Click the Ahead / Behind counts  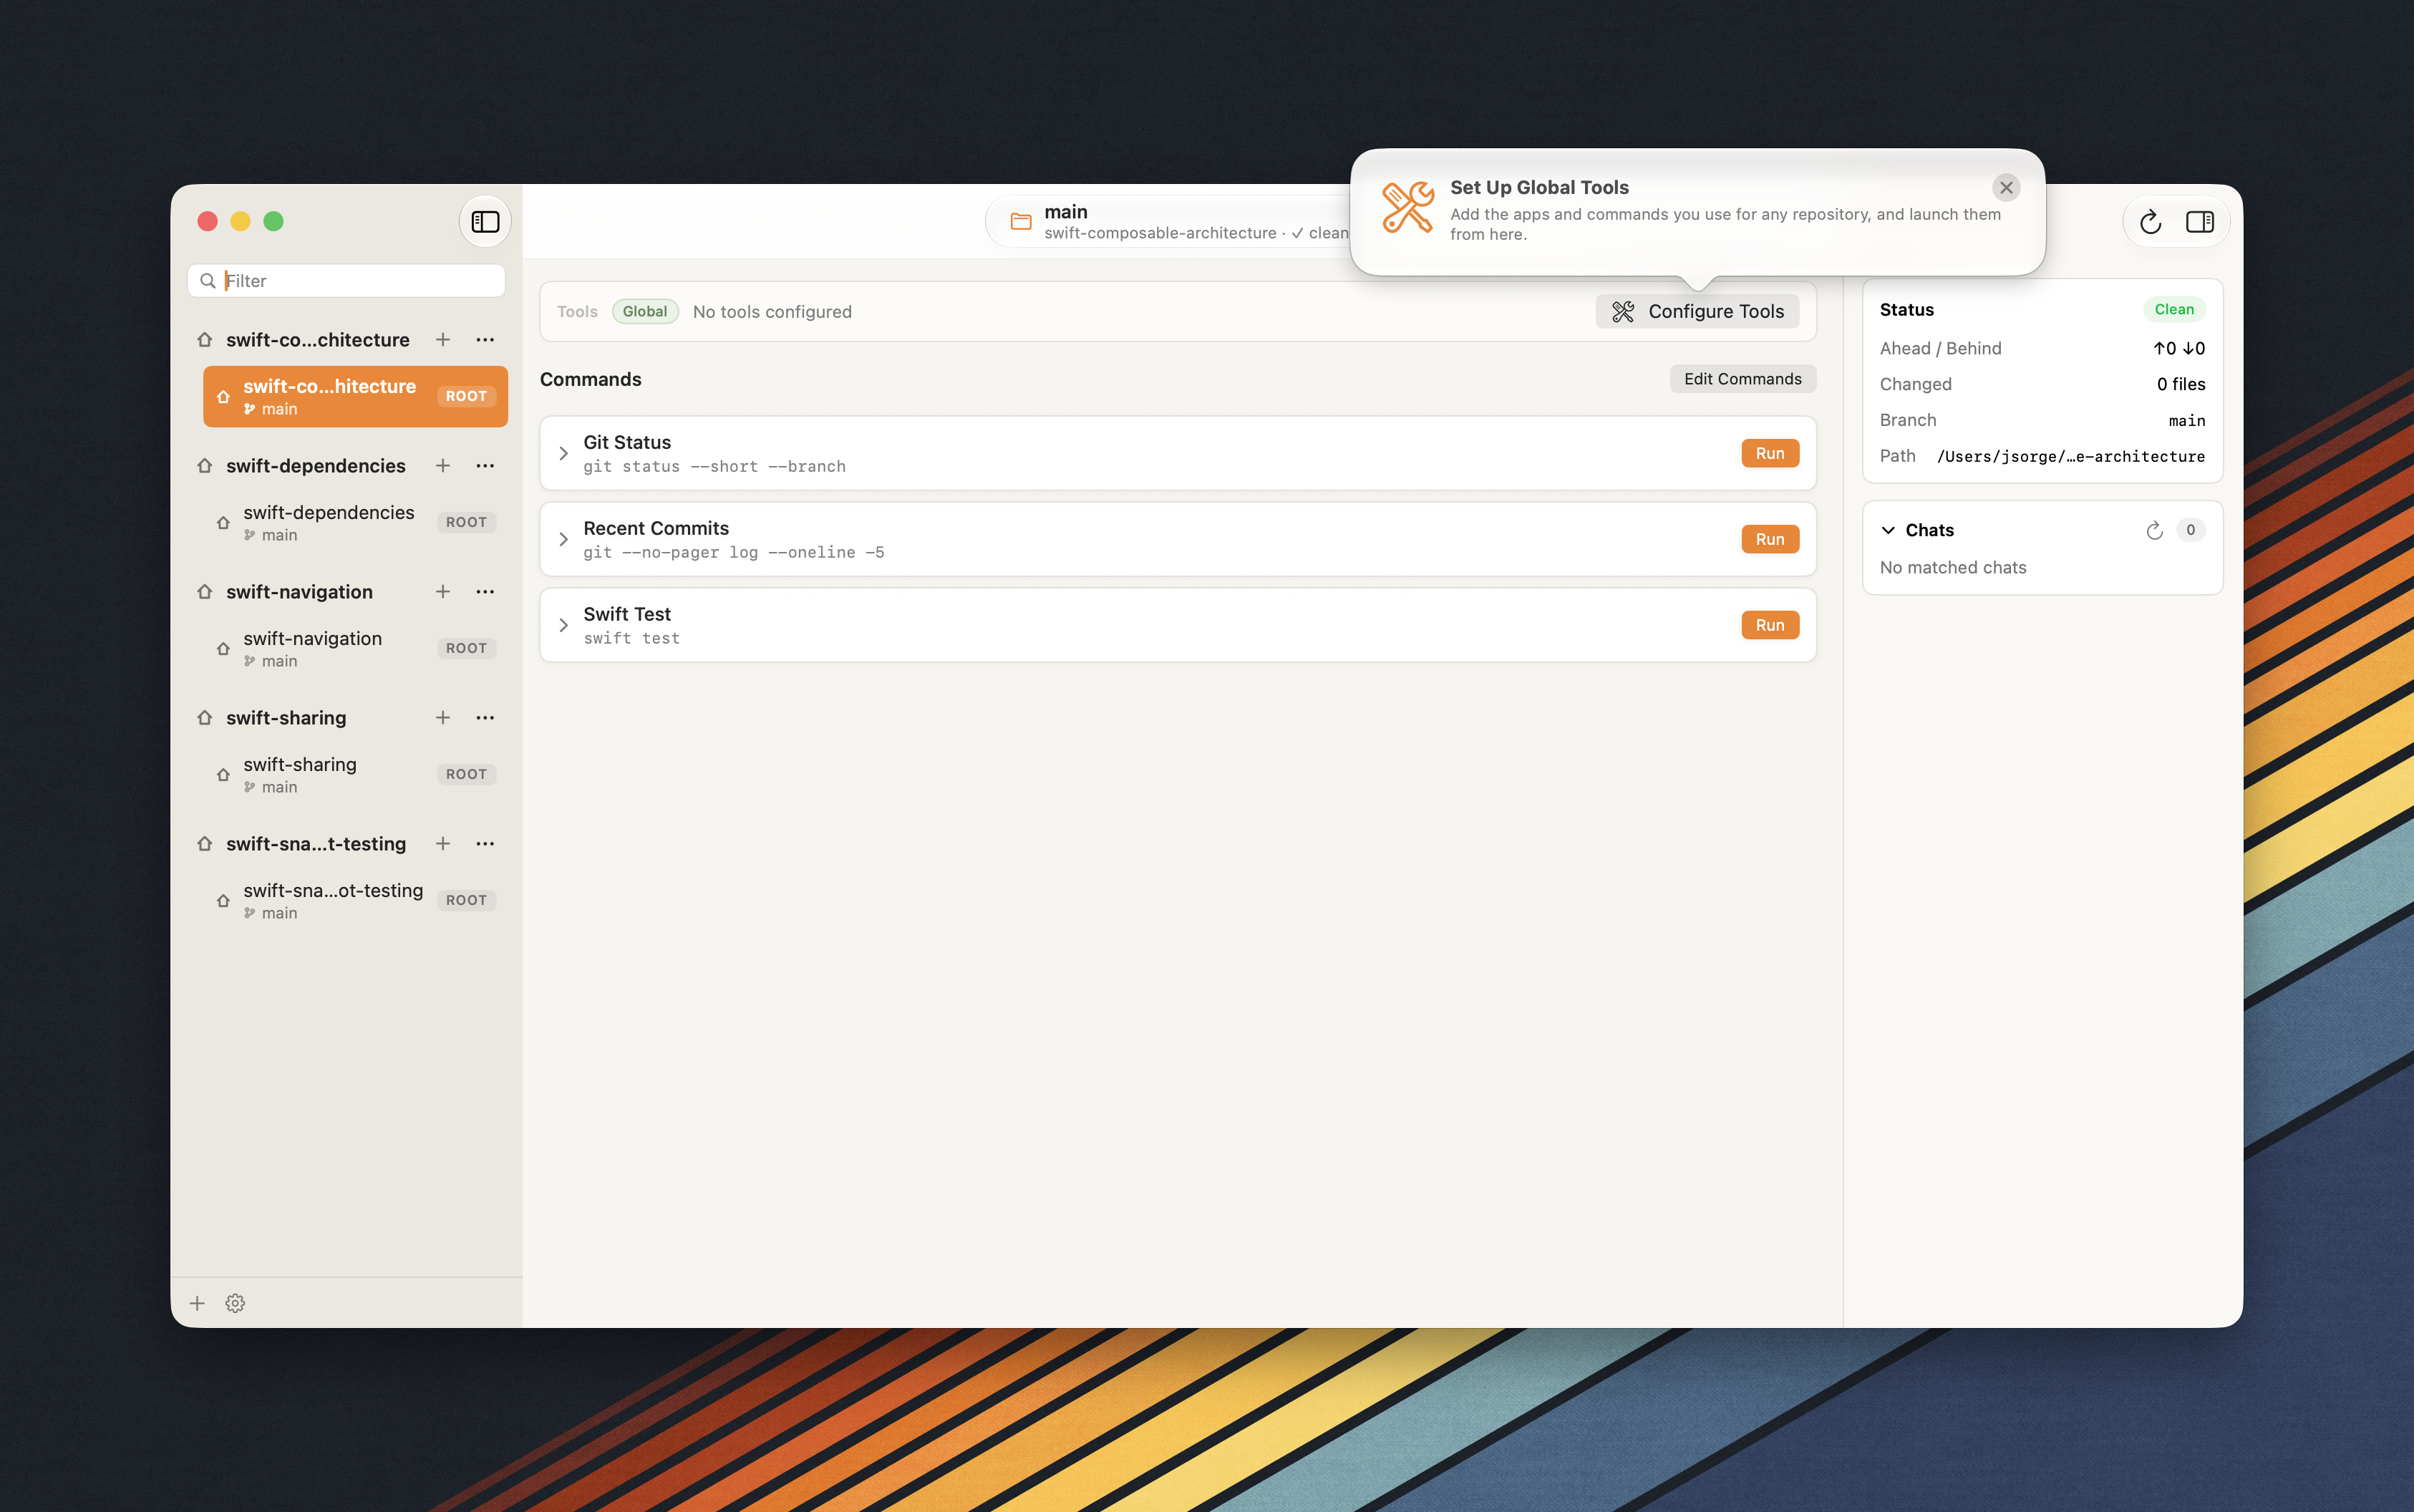pyautogui.click(x=2178, y=348)
